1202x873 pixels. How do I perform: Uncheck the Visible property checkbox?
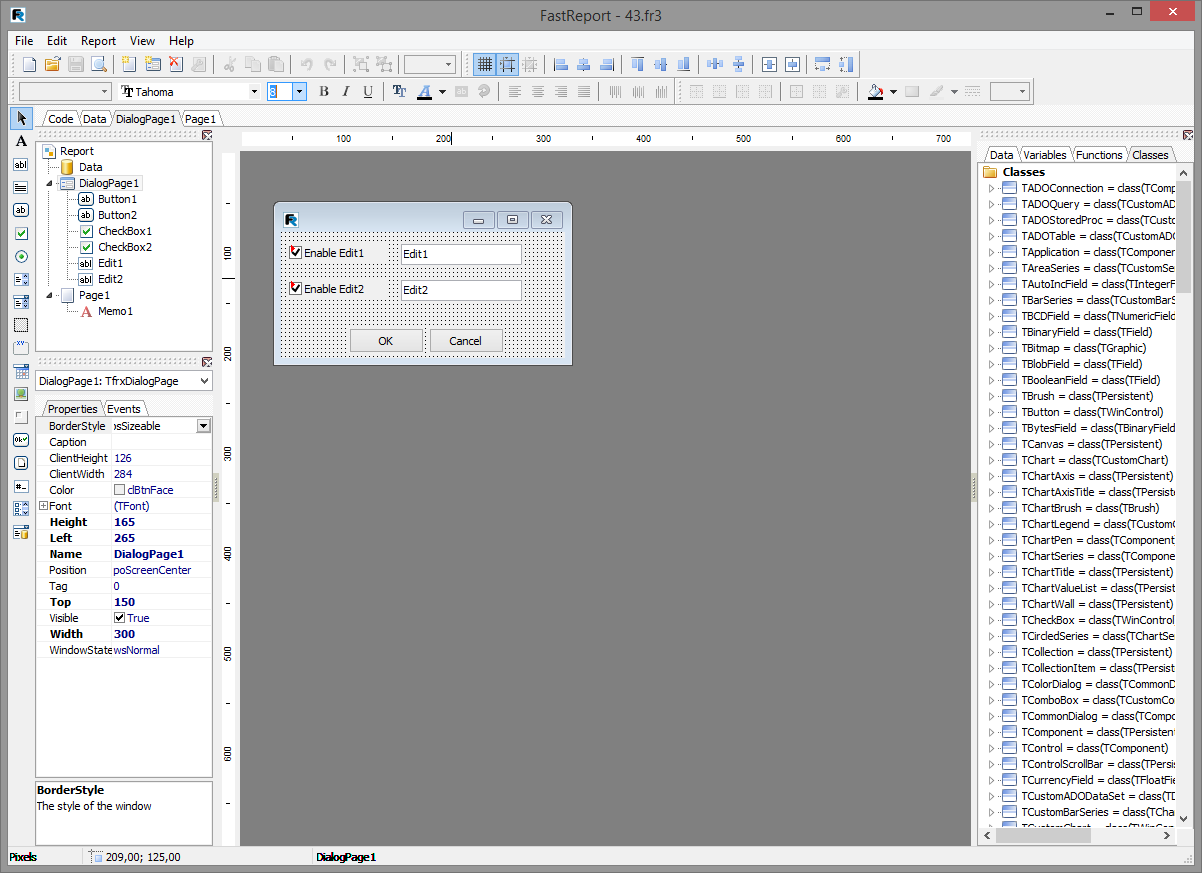120,618
